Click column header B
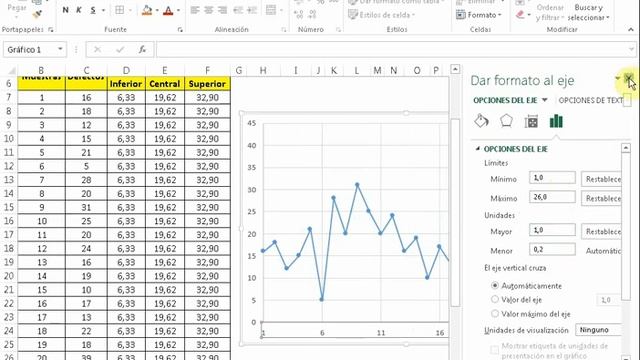The width and height of the screenshot is (640, 360). click(x=41, y=70)
